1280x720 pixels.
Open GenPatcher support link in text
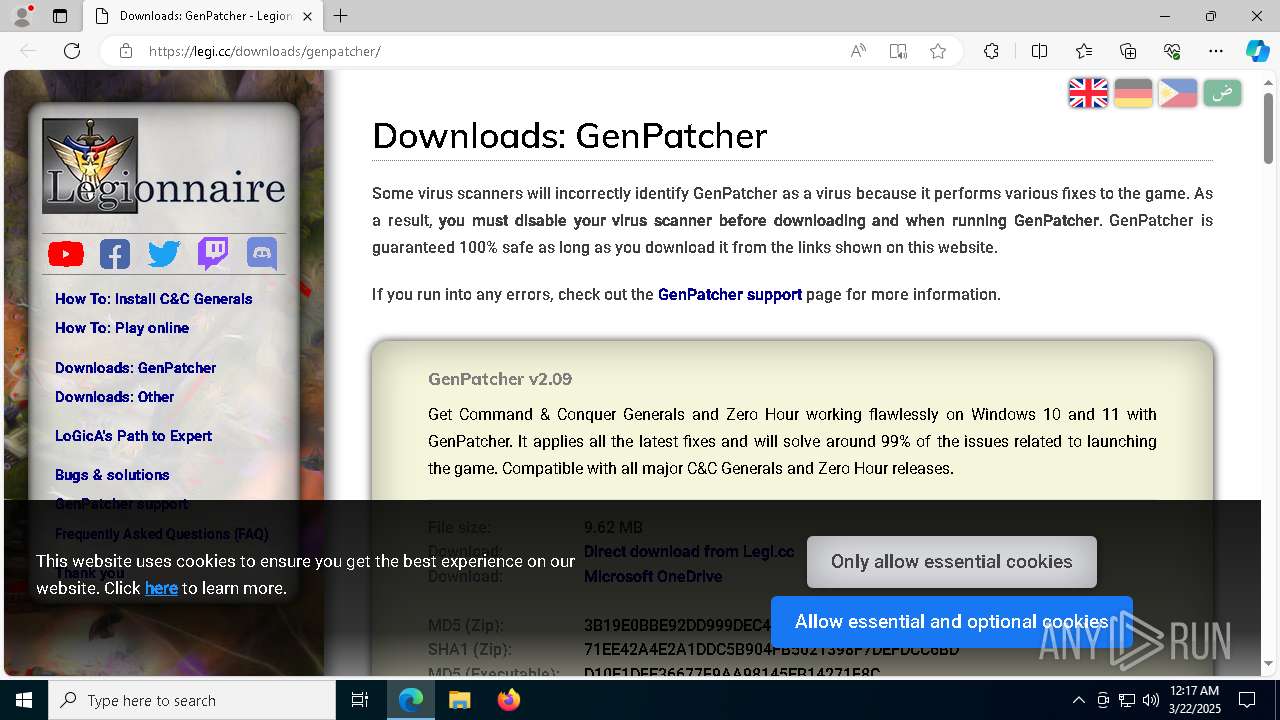click(x=730, y=294)
